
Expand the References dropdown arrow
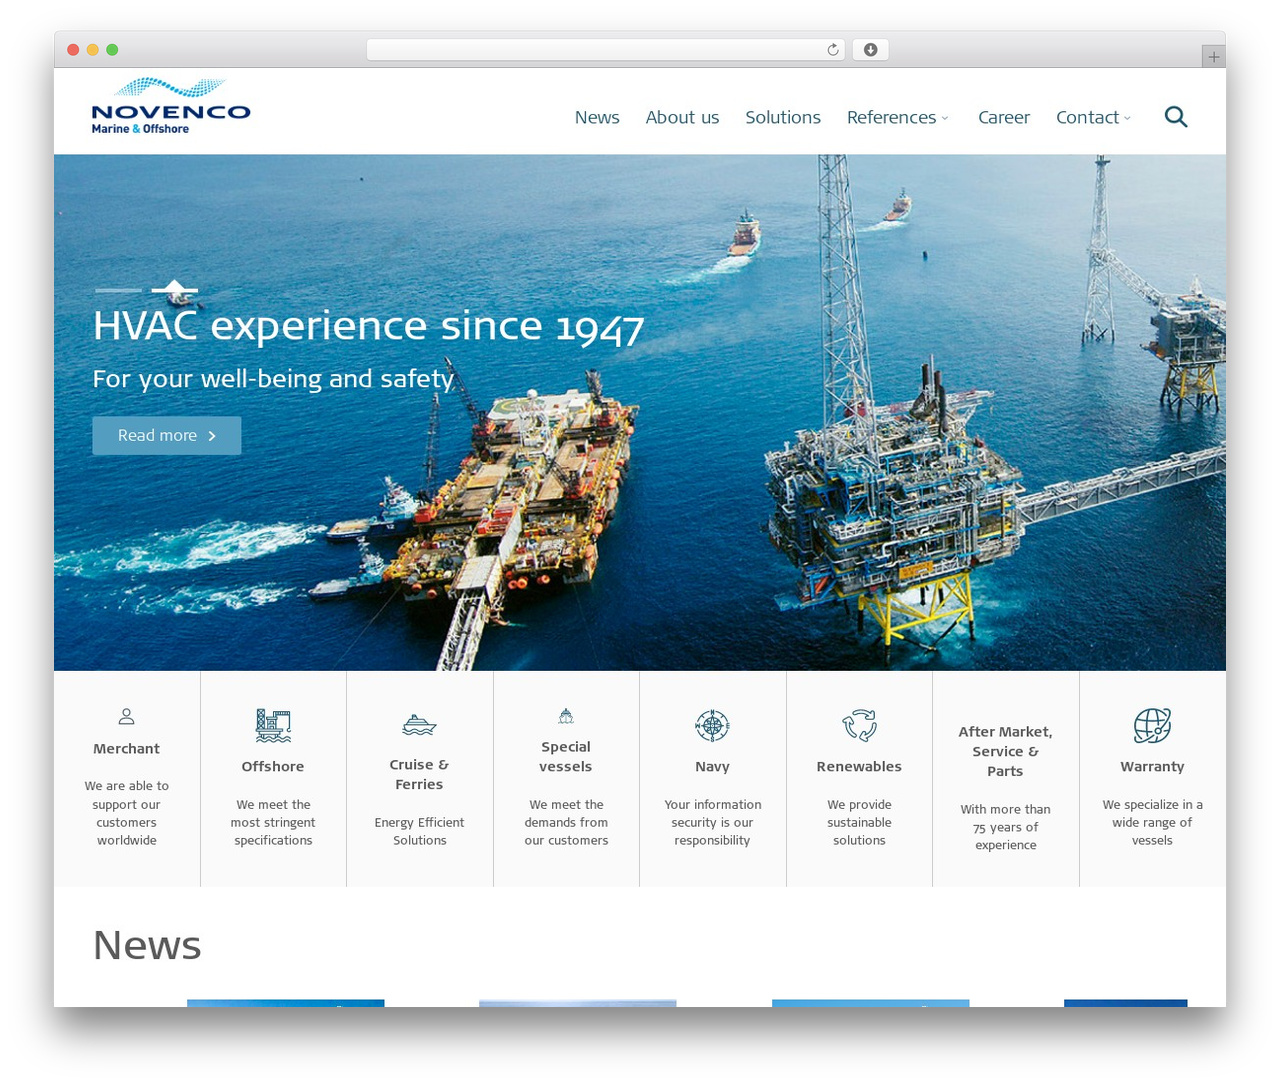pos(945,118)
